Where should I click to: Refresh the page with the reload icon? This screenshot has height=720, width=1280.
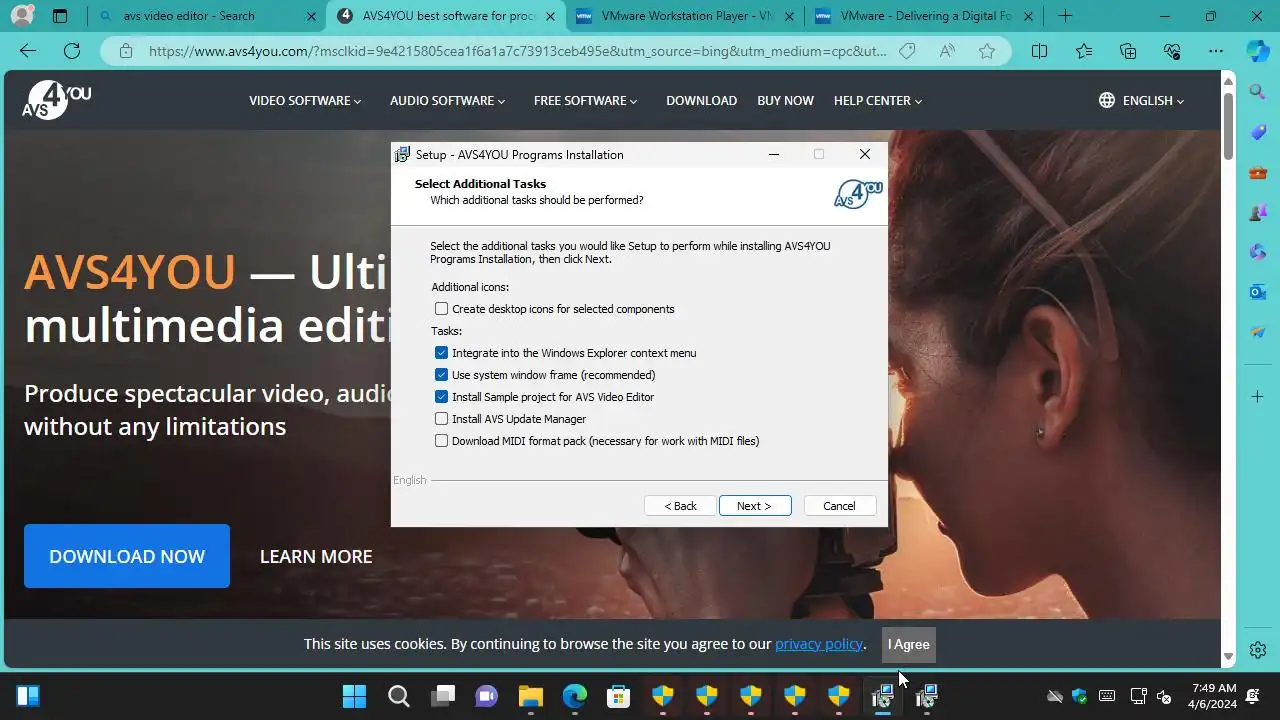click(71, 51)
